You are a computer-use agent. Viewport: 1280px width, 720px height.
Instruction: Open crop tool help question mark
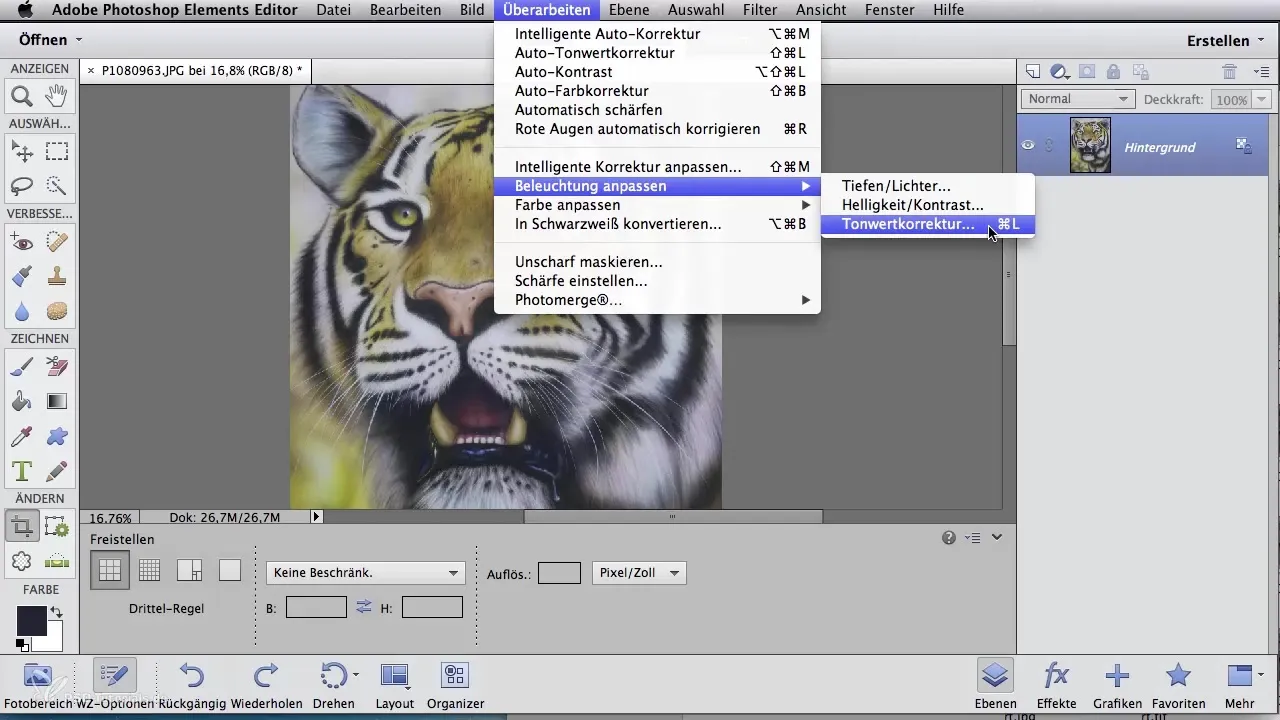tap(949, 538)
